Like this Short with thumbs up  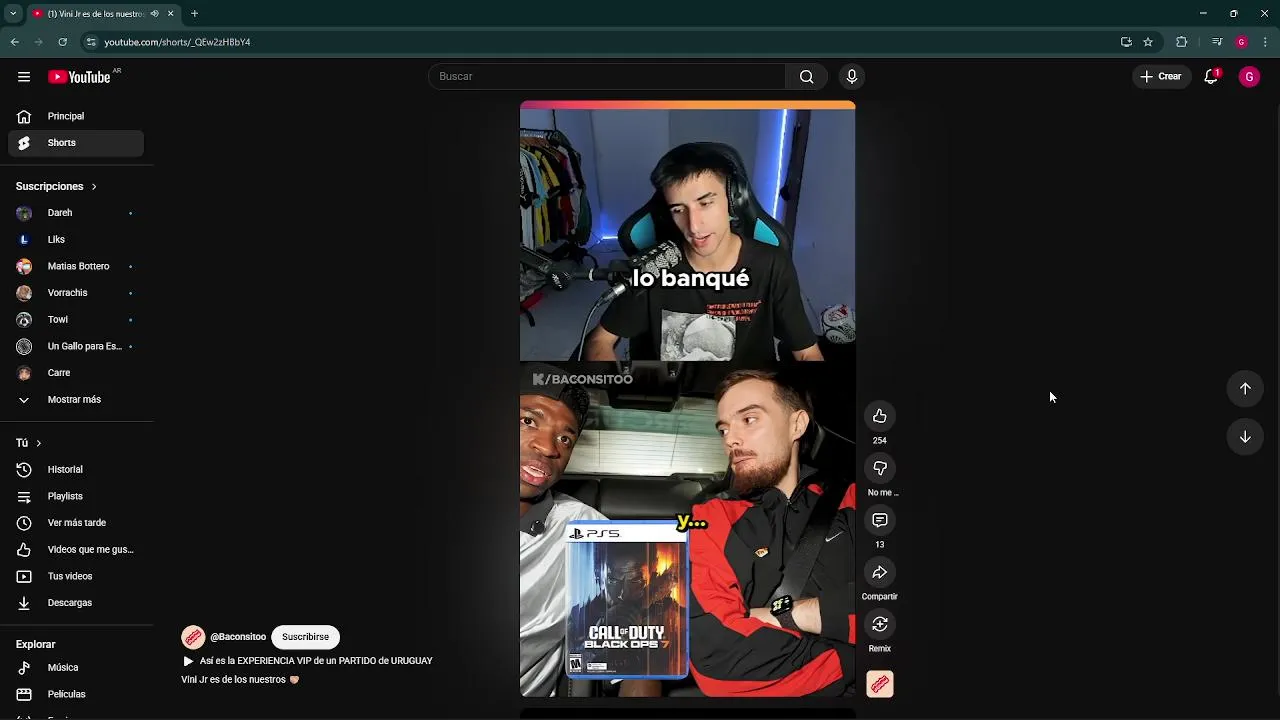[880, 416]
